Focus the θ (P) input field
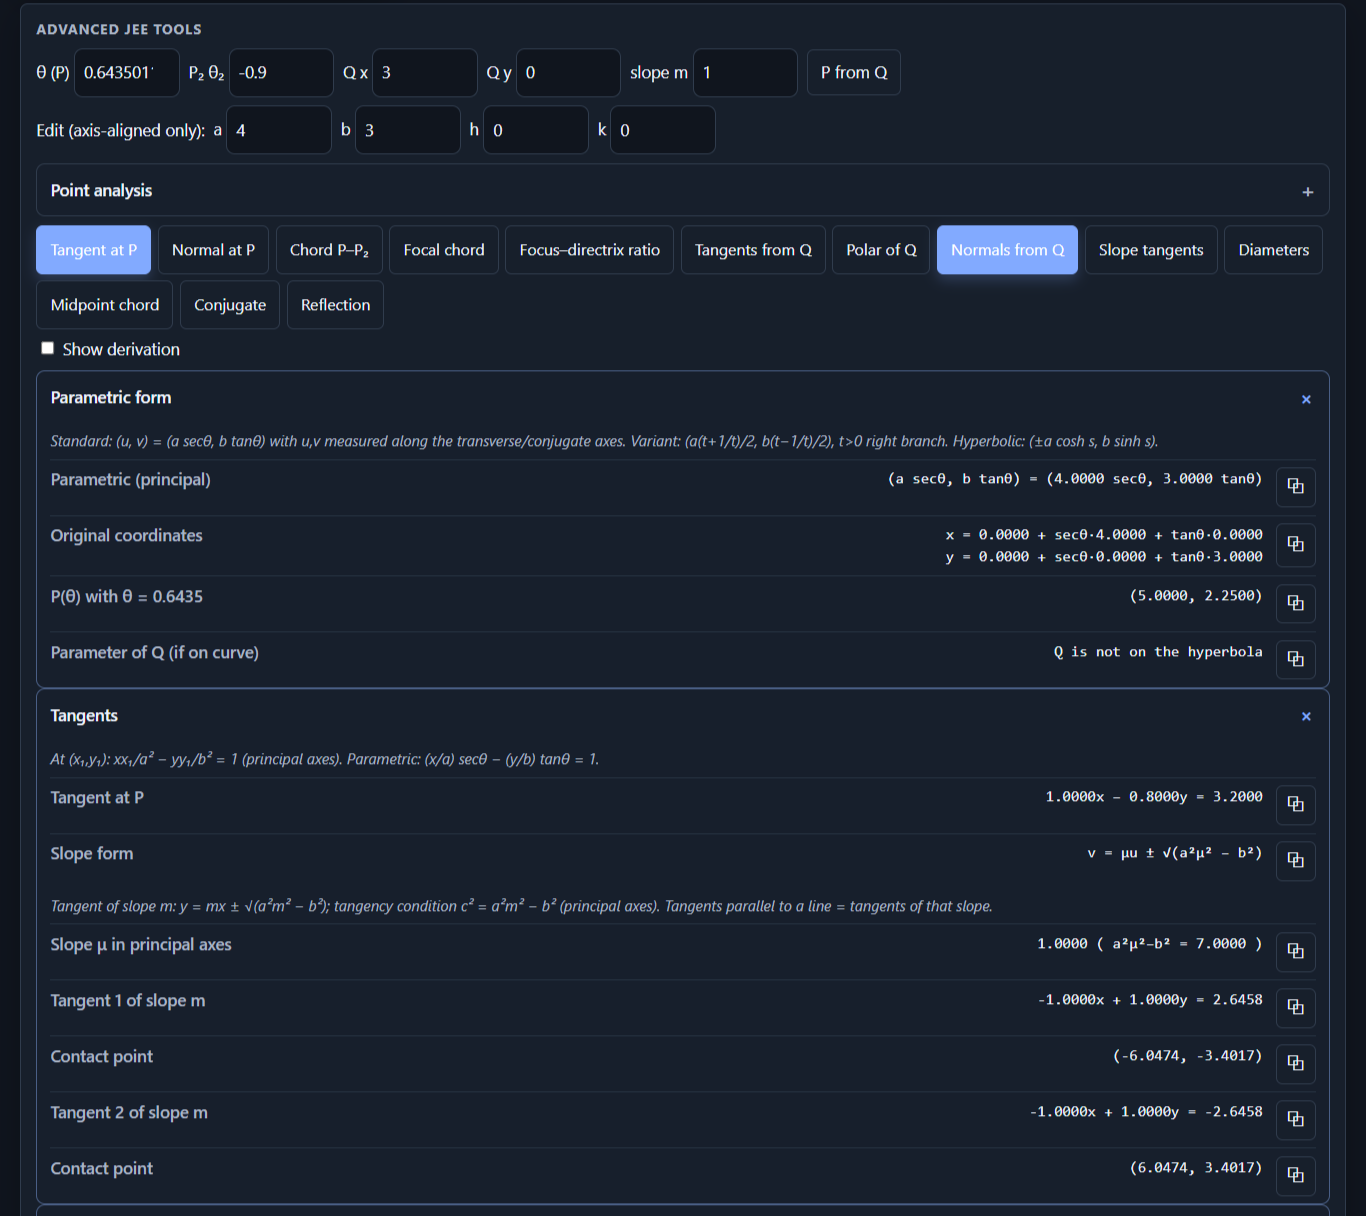This screenshot has width=1366, height=1216. click(127, 73)
